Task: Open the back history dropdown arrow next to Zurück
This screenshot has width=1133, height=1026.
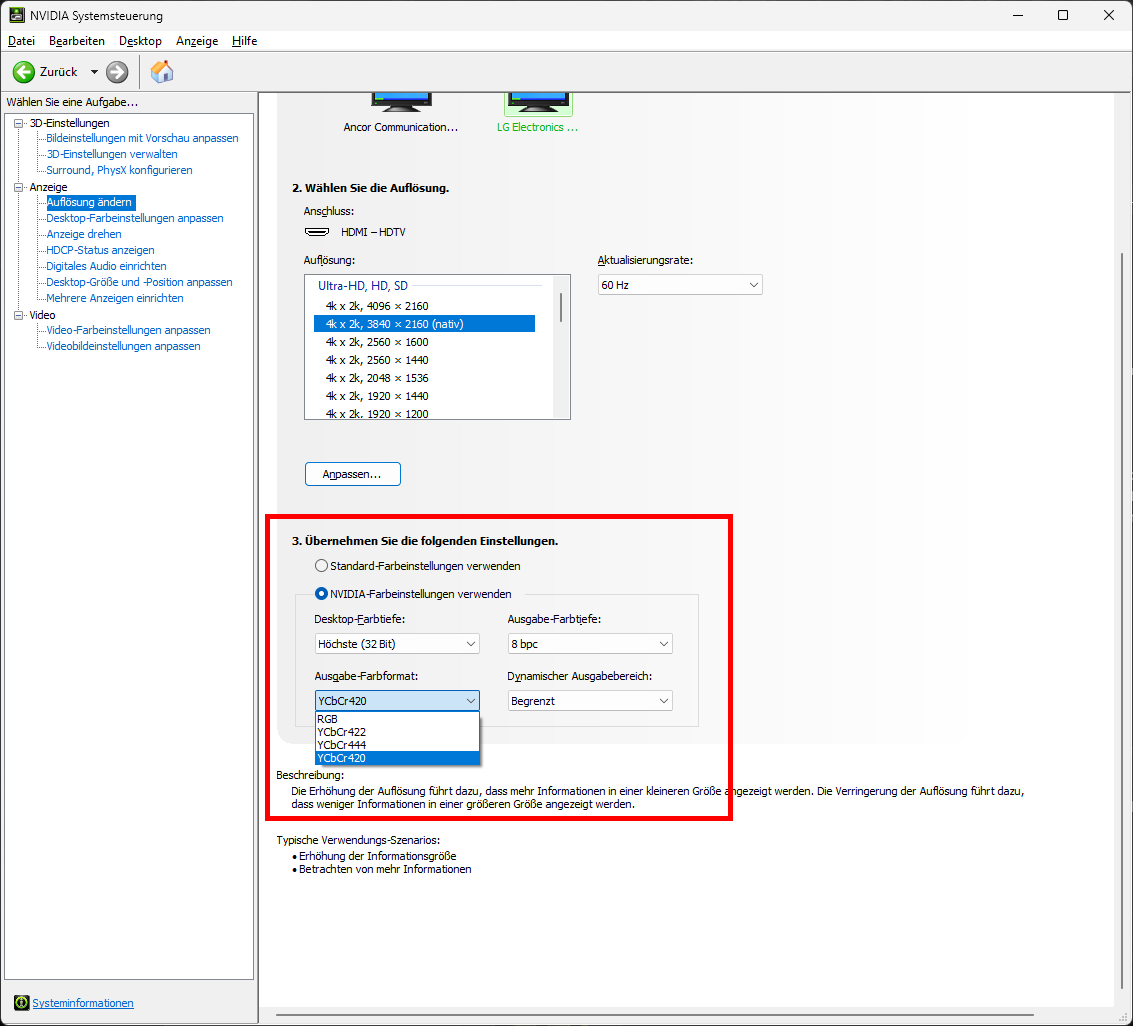Action: [x=94, y=72]
